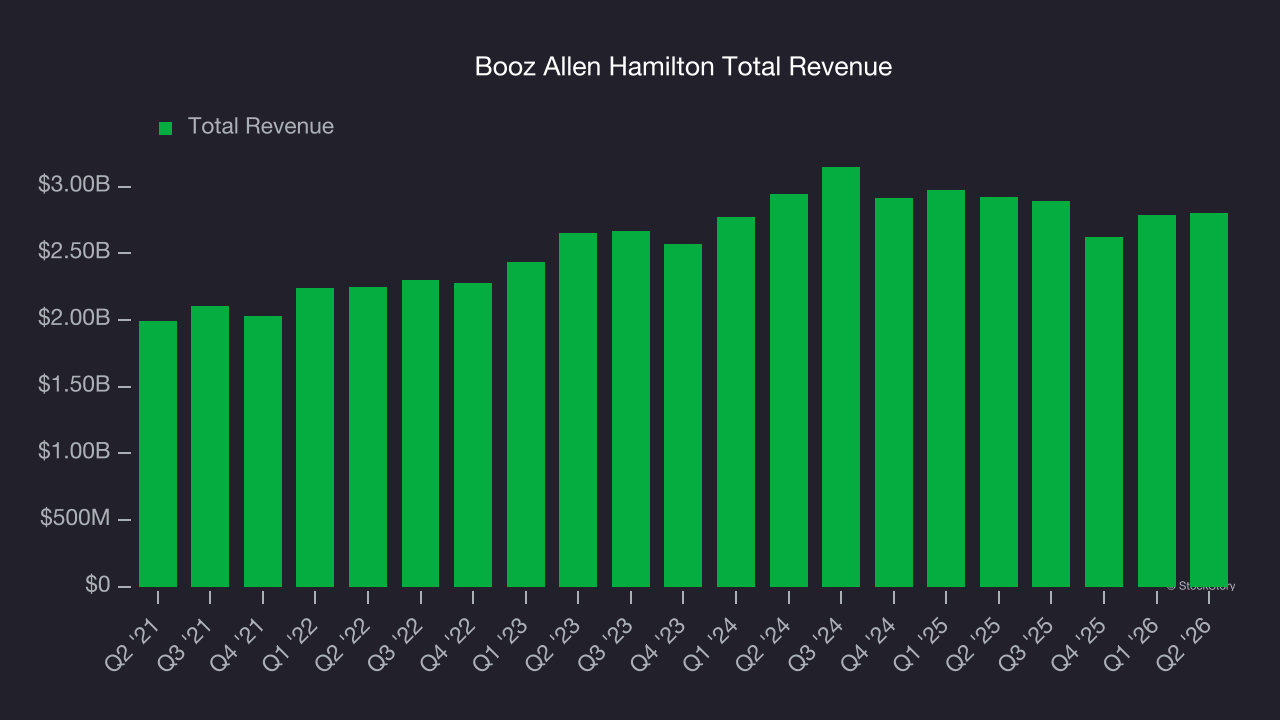Select the Q2 '26 revenue bar

[x=1209, y=400]
